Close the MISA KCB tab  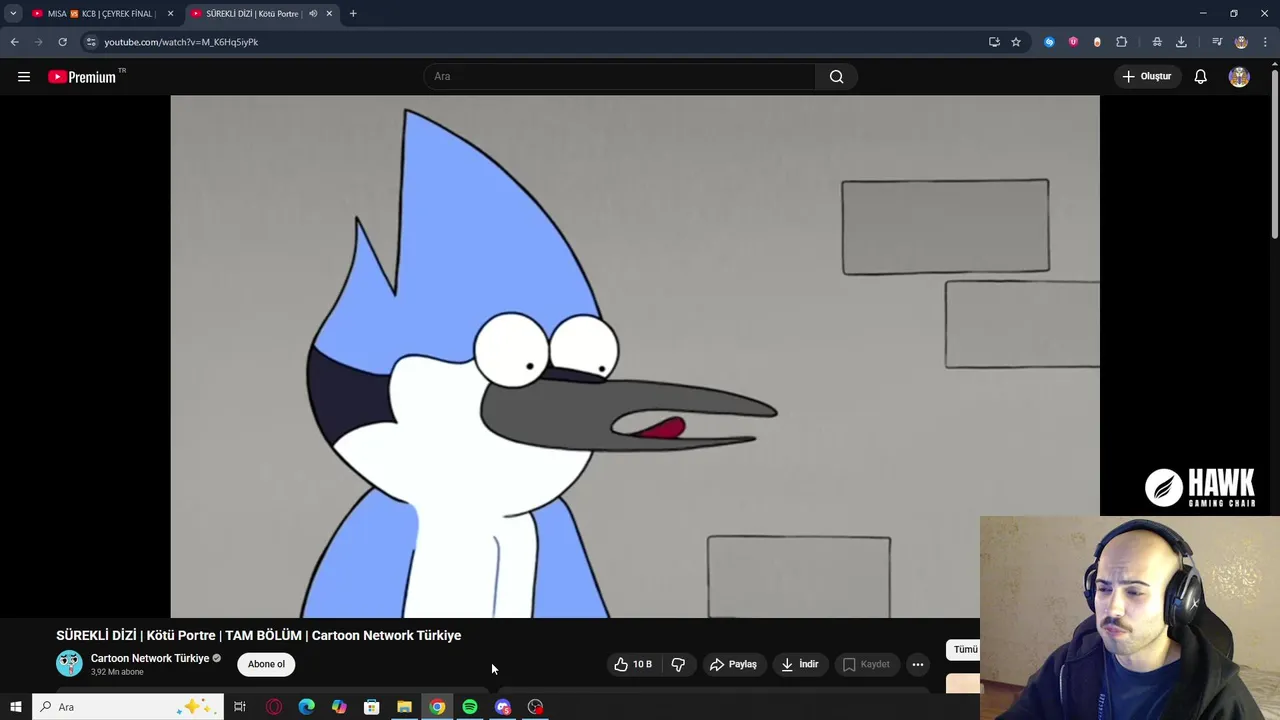pyautogui.click(x=170, y=14)
